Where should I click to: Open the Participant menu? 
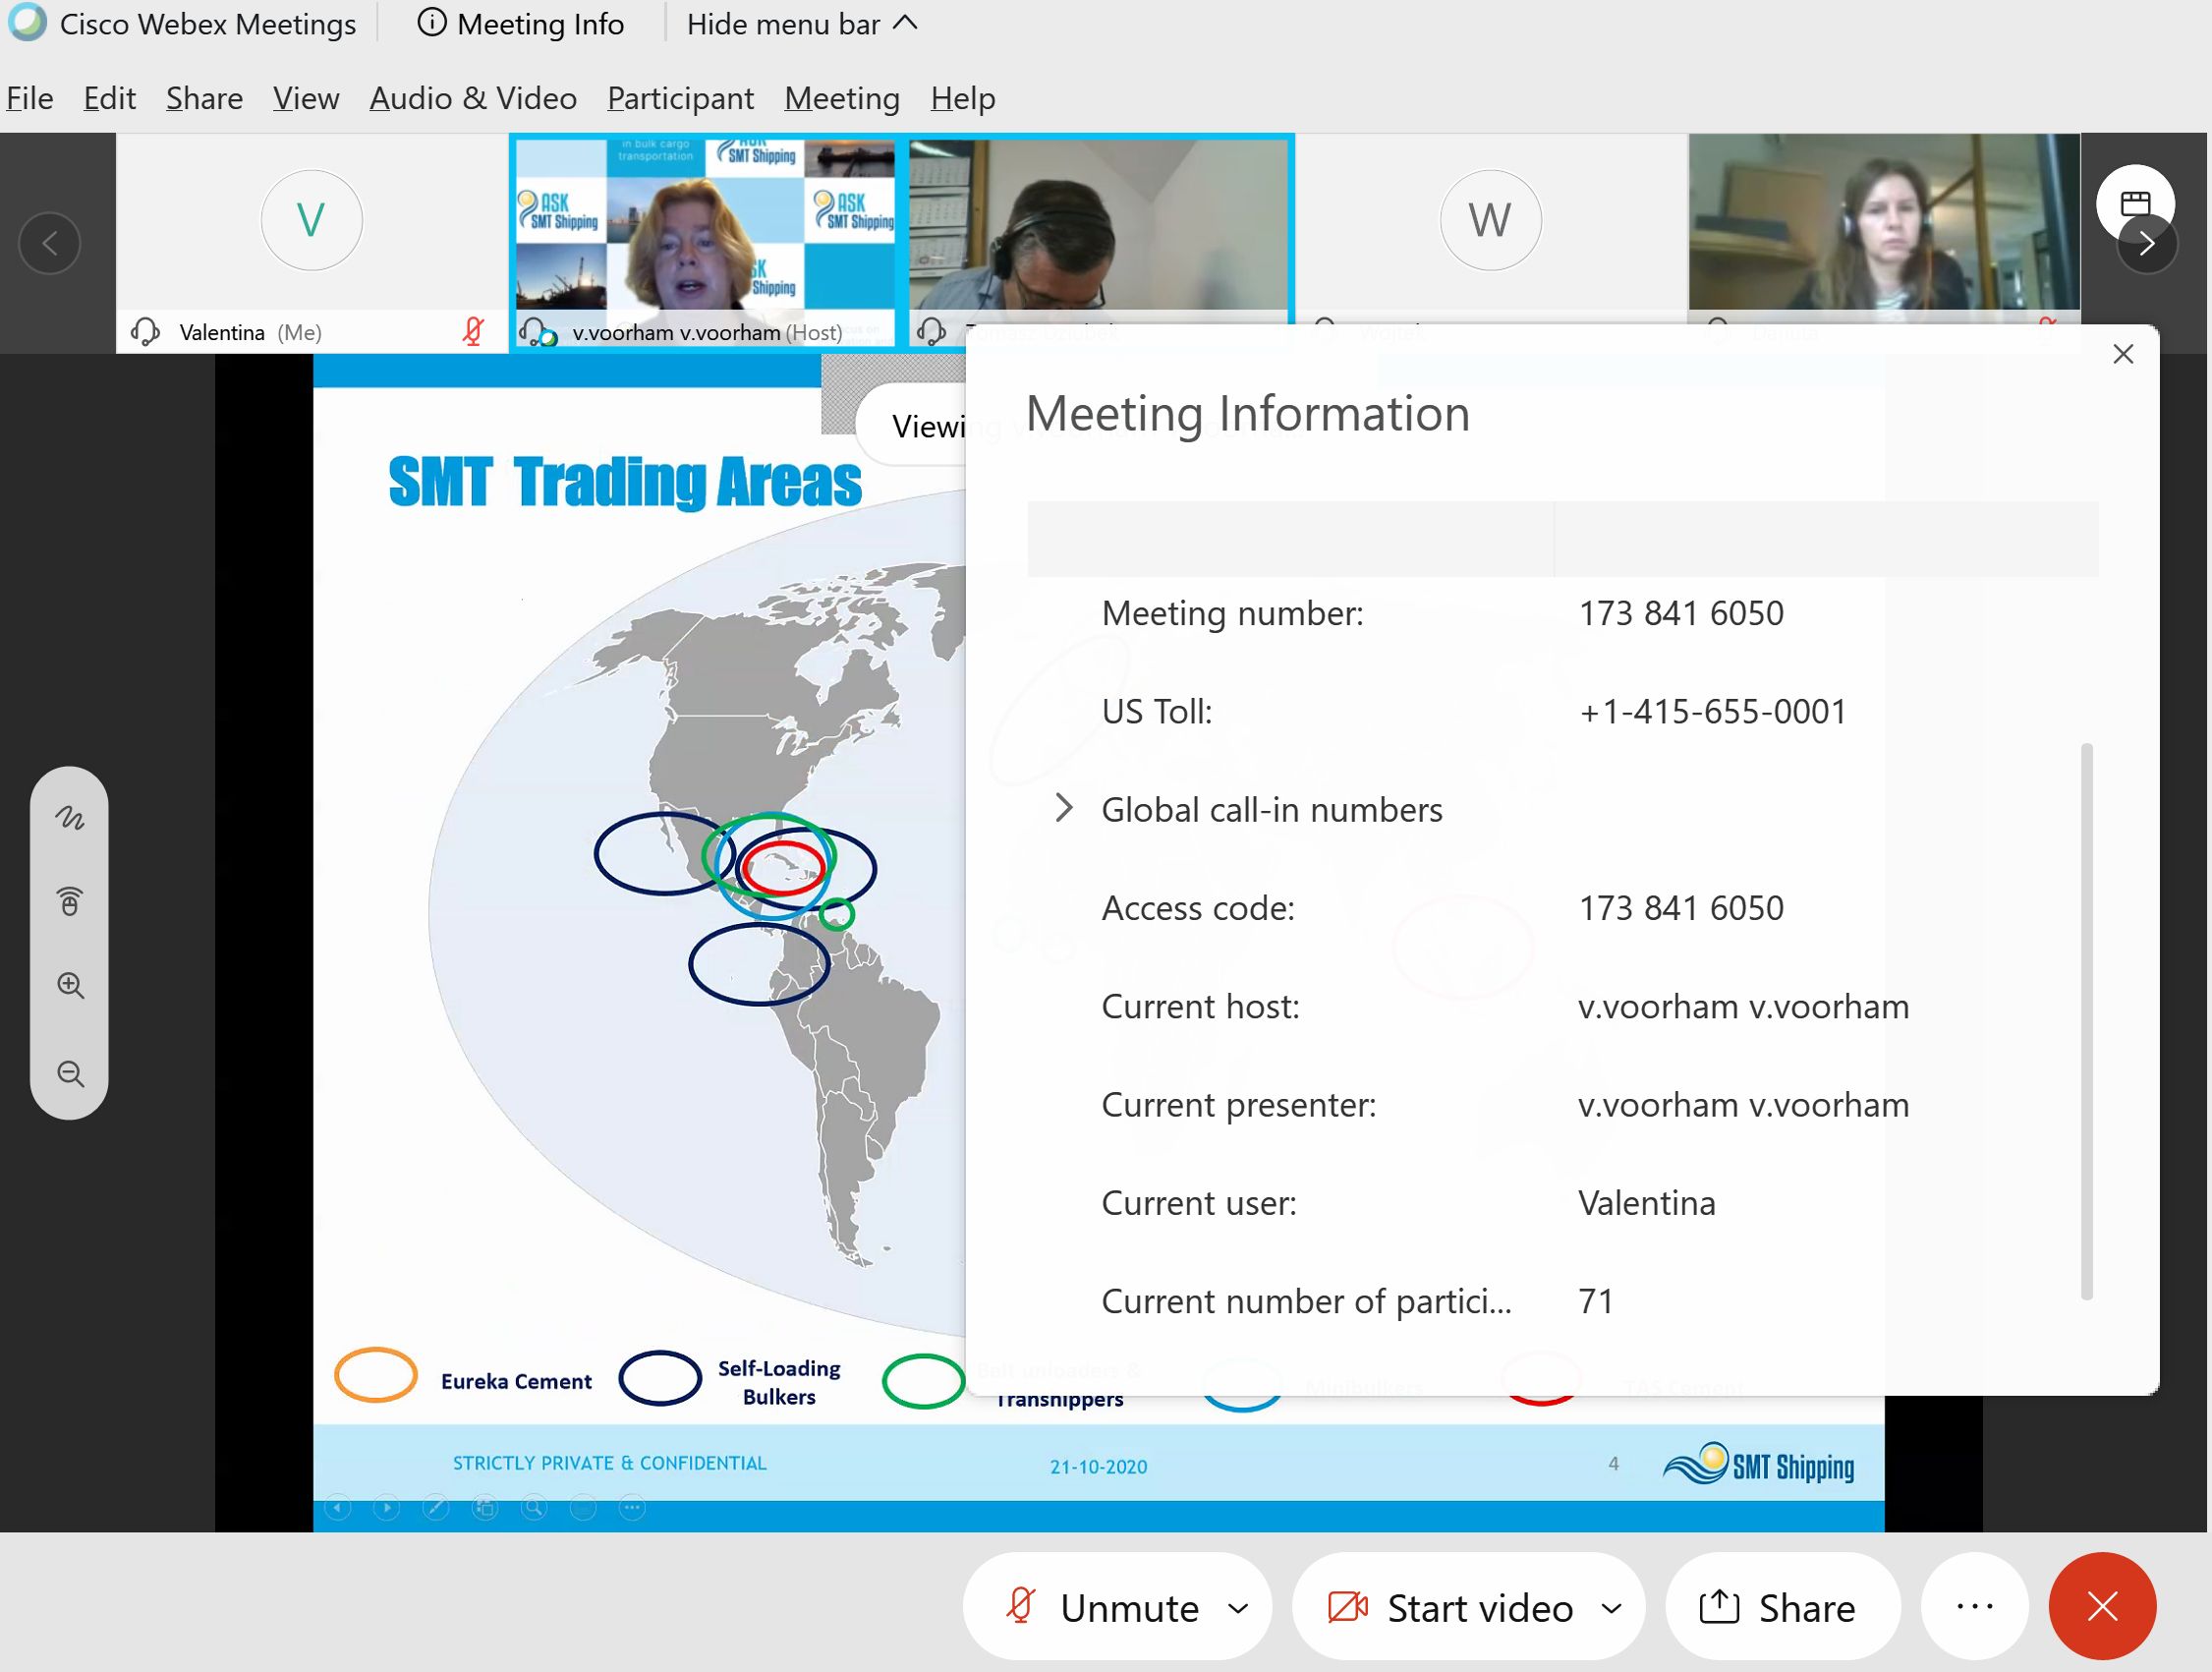(680, 98)
